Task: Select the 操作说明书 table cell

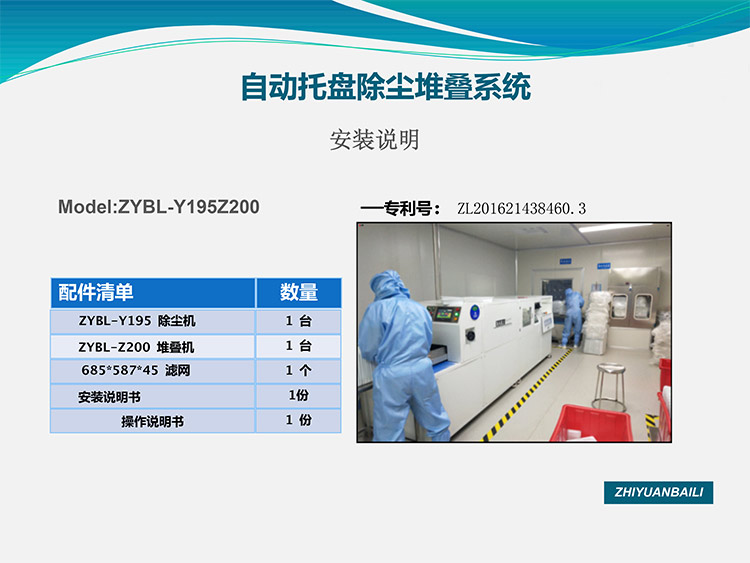Action: pyautogui.click(x=152, y=421)
